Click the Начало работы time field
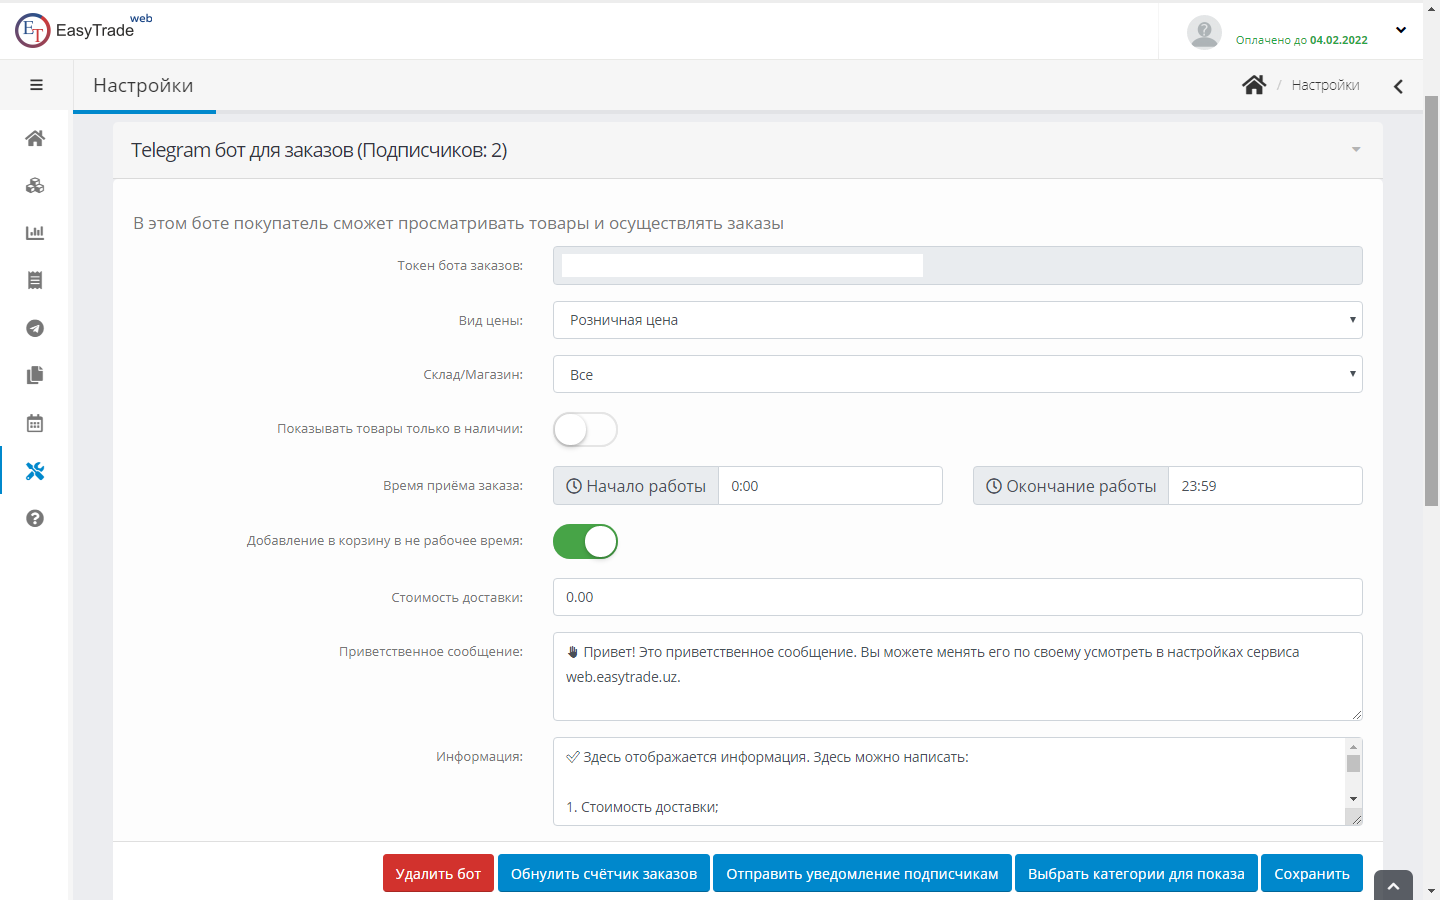Viewport: 1440px width, 900px height. tap(830, 486)
